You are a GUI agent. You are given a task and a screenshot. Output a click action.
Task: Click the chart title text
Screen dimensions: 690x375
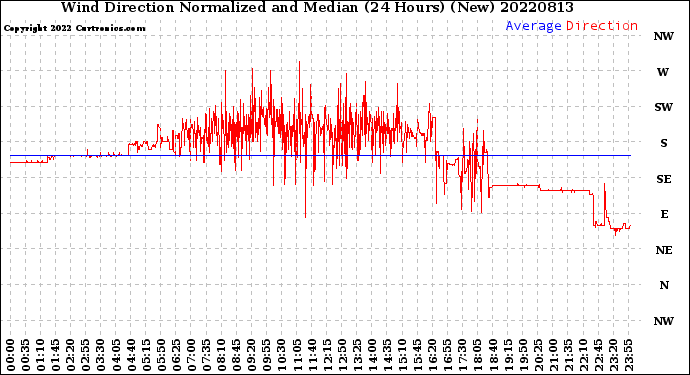(317, 7)
